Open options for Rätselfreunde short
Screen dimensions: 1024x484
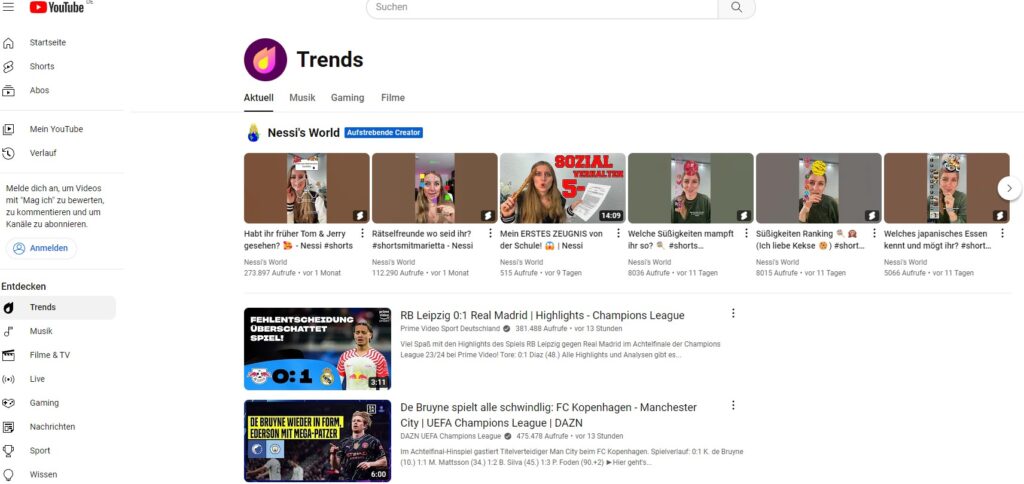(x=490, y=233)
